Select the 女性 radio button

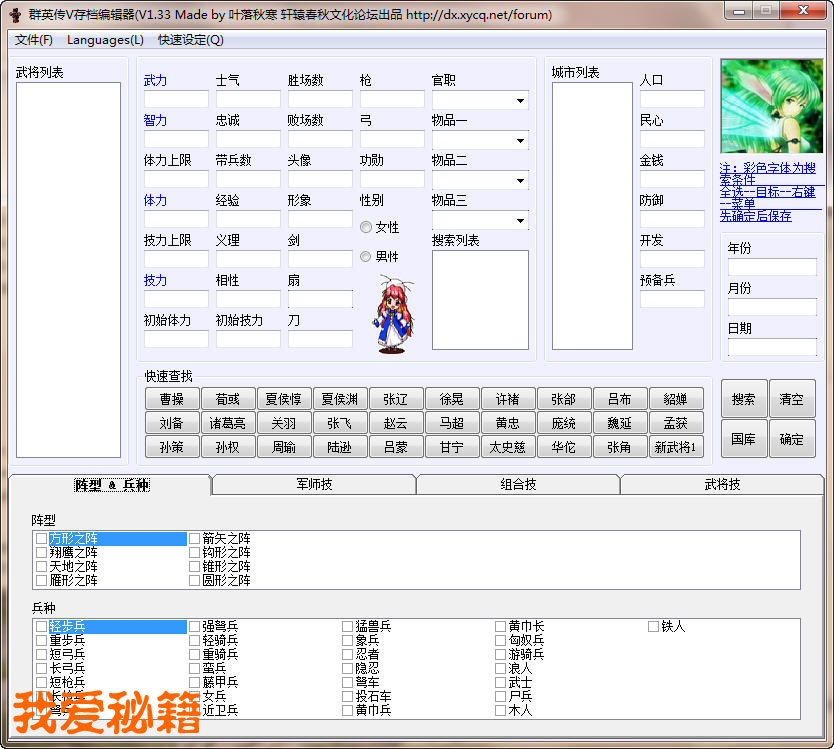click(366, 227)
